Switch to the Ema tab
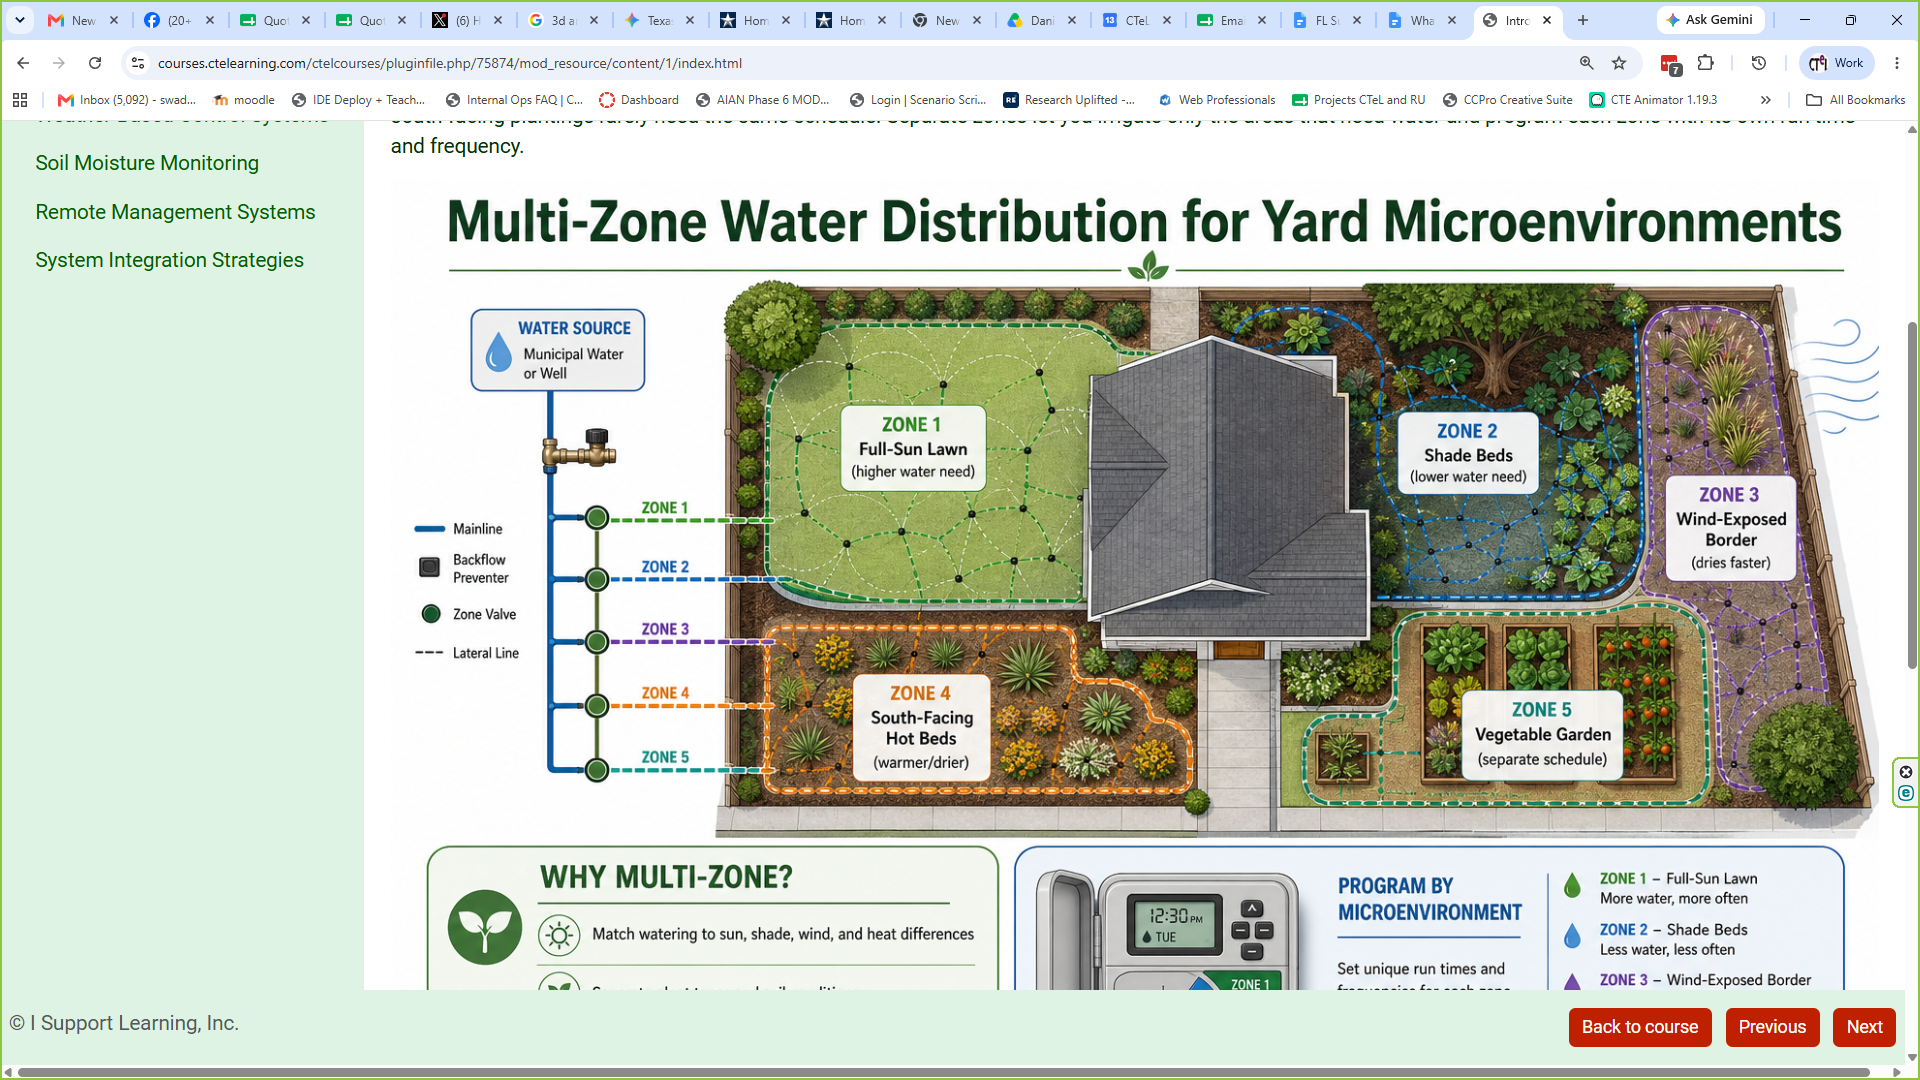This screenshot has width=1920, height=1080. 1230,20
